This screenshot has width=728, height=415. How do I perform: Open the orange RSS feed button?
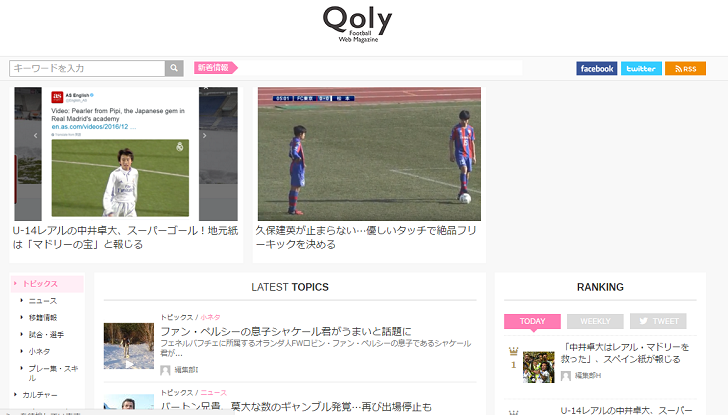coord(685,68)
